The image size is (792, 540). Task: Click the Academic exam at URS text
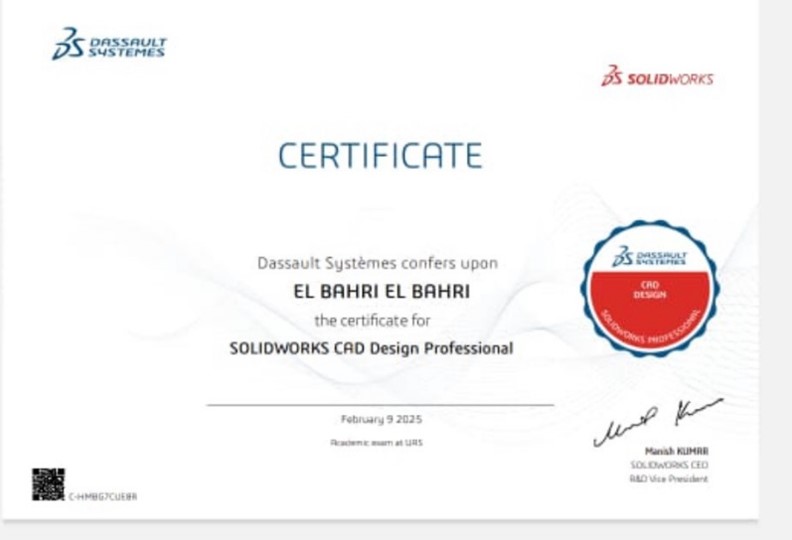[377, 442]
